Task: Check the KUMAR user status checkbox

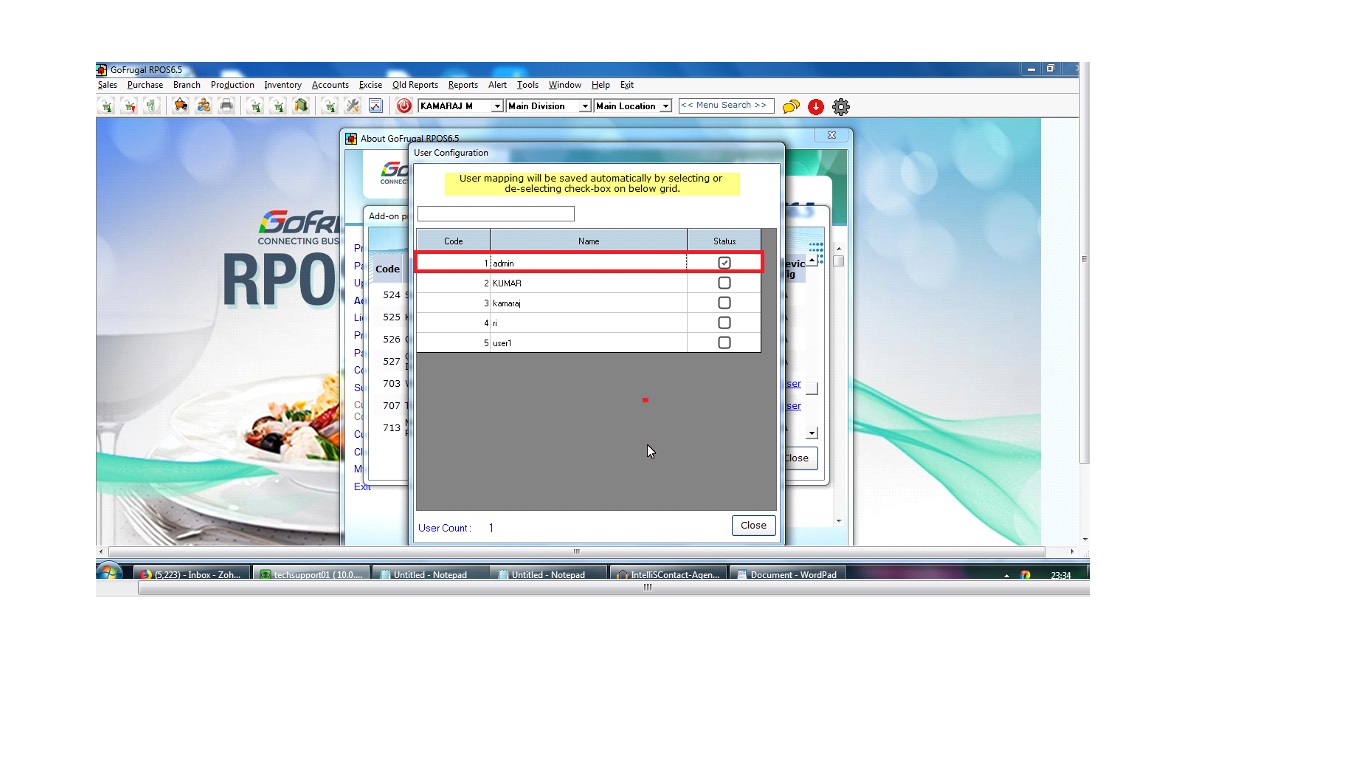Action: click(x=724, y=283)
